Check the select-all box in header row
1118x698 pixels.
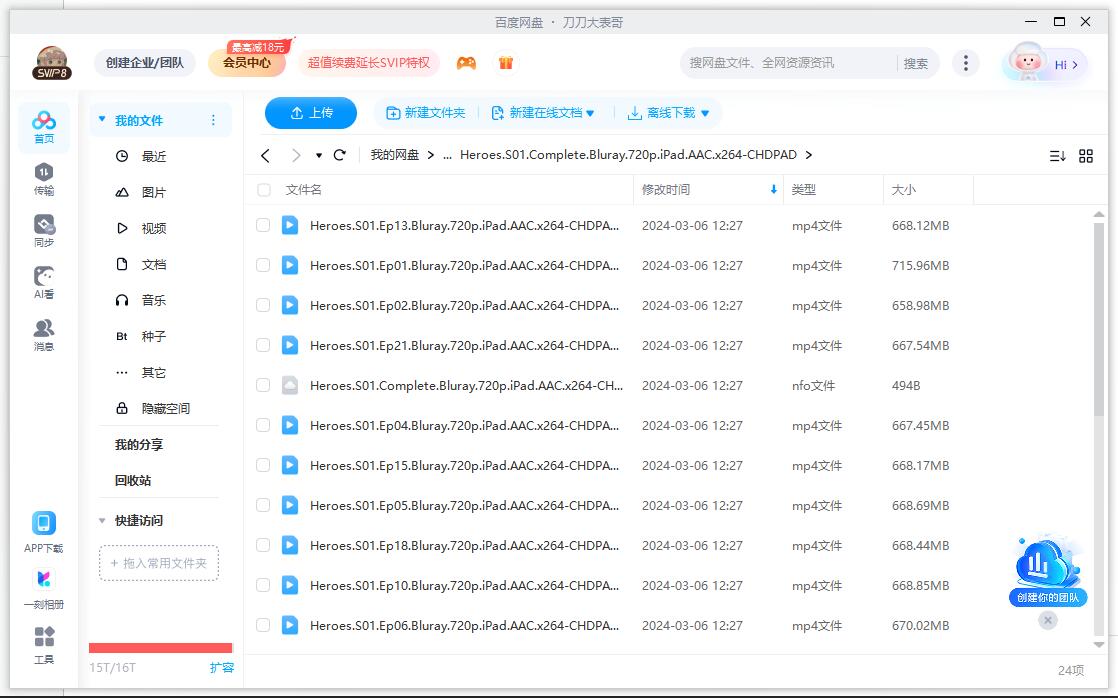(262, 190)
